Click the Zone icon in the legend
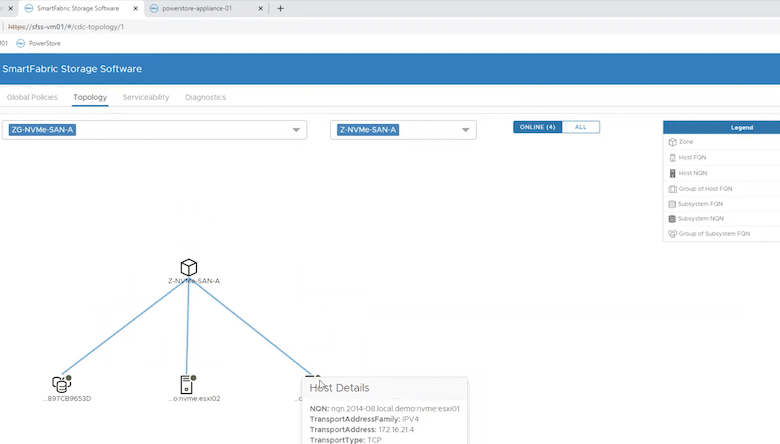This screenshot has height=444, width=780. (672, 142)
